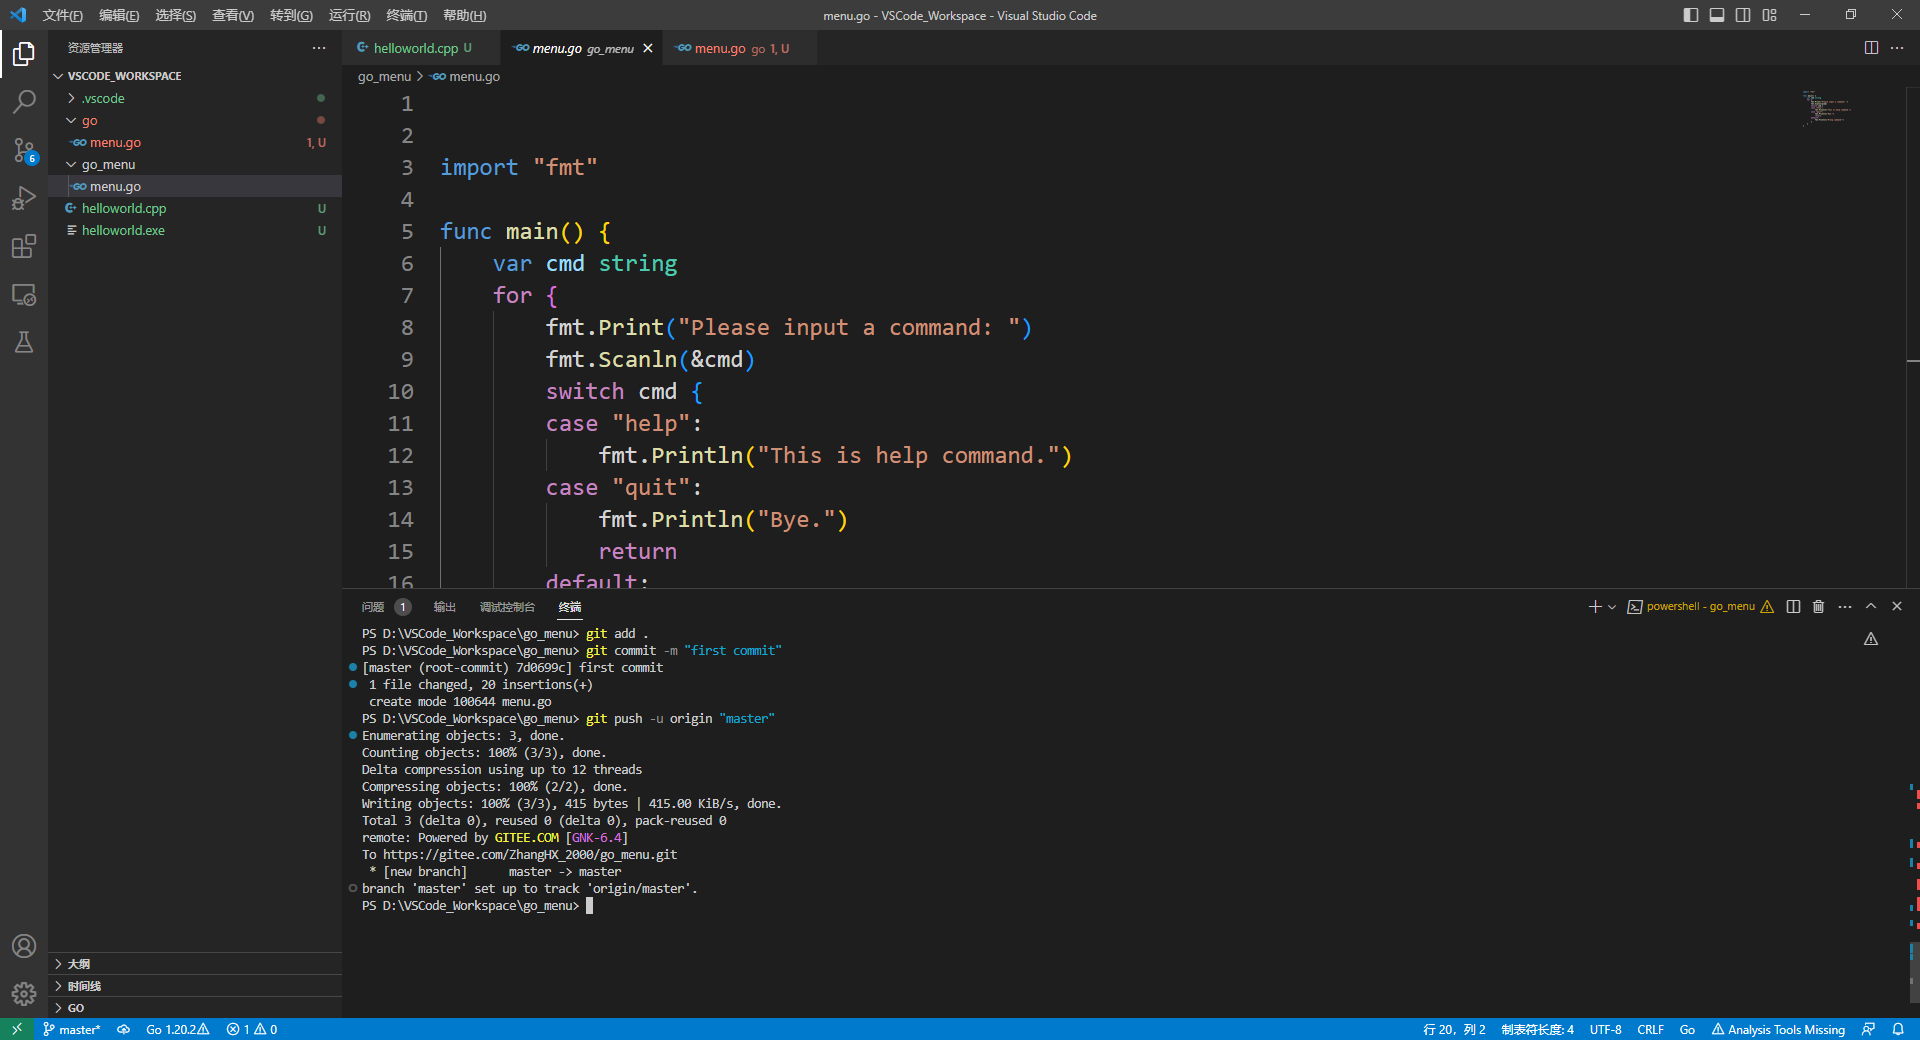Viewport: 1920px width, 1040px height.
Task: Open the Source Control view
Action: point(24,150)
